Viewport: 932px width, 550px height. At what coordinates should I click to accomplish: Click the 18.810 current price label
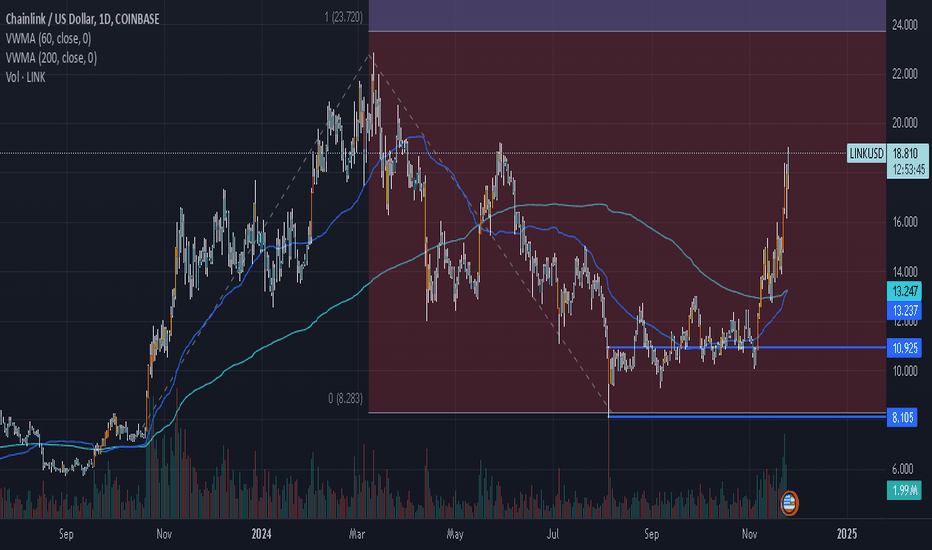tap(905, 153)
